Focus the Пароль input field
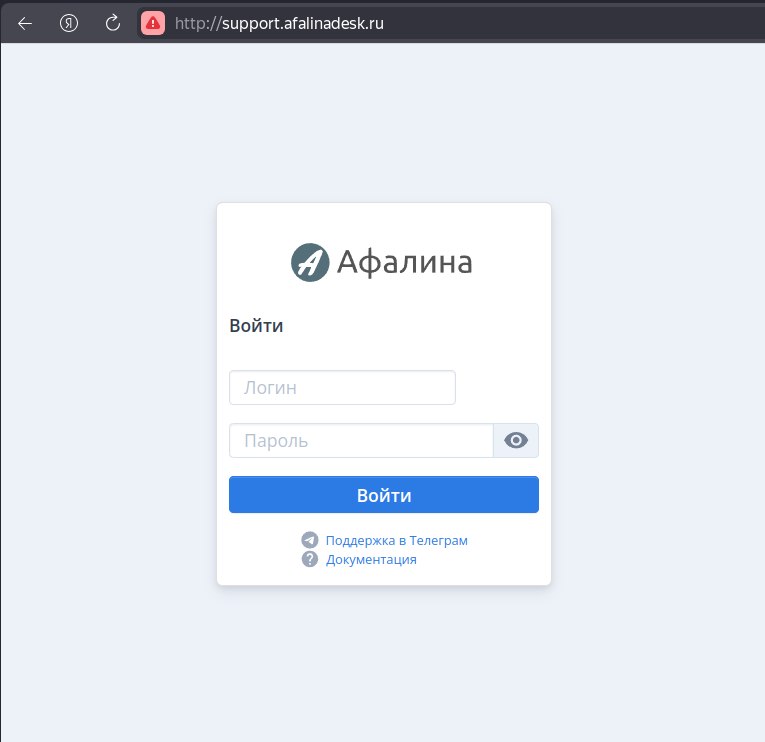This screenshot has width=765, height=742. pyautogui.click(x=361, y=441)
